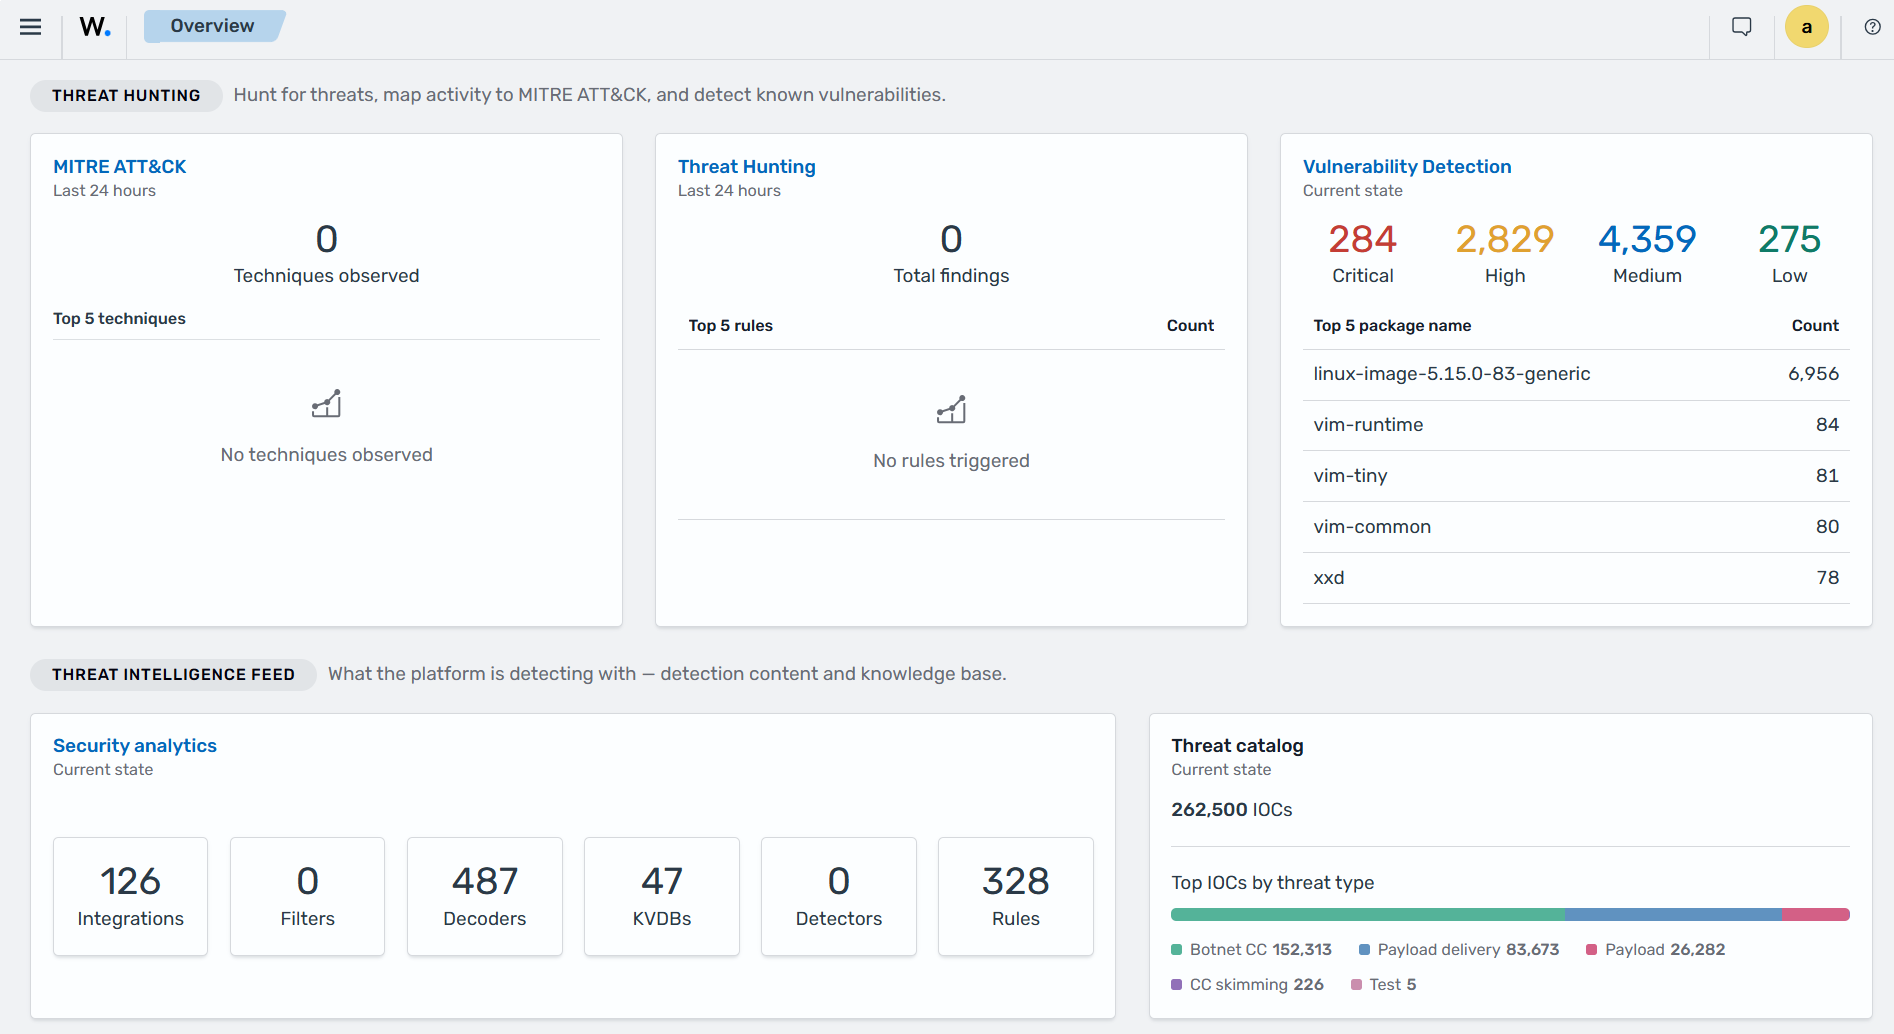Click the Test 5 legend entry
Screen dimensions: 1894x1034
1384,985
